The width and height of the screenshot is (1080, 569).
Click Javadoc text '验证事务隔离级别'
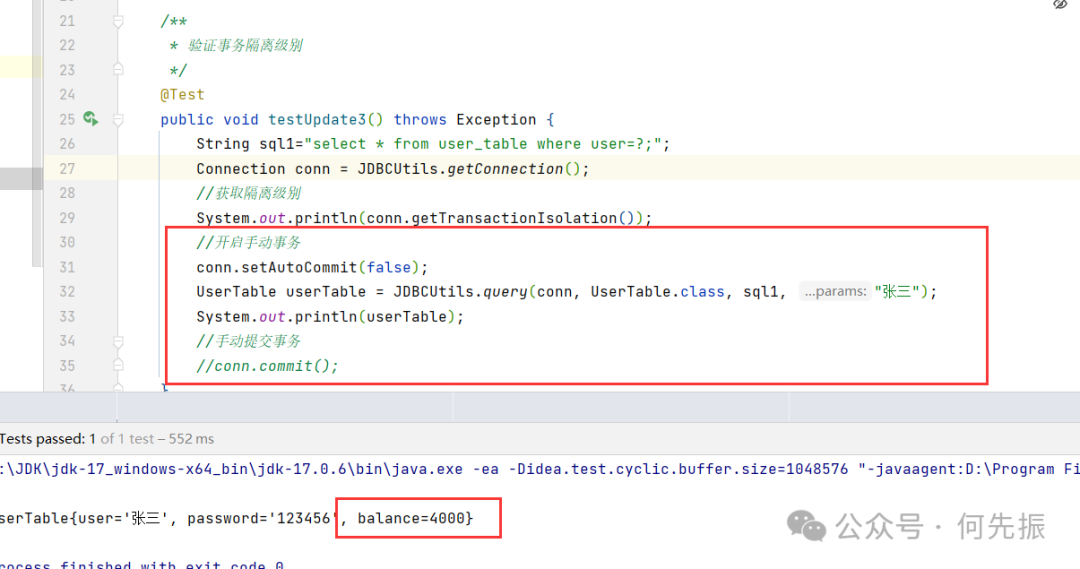[x=245, y=45]
